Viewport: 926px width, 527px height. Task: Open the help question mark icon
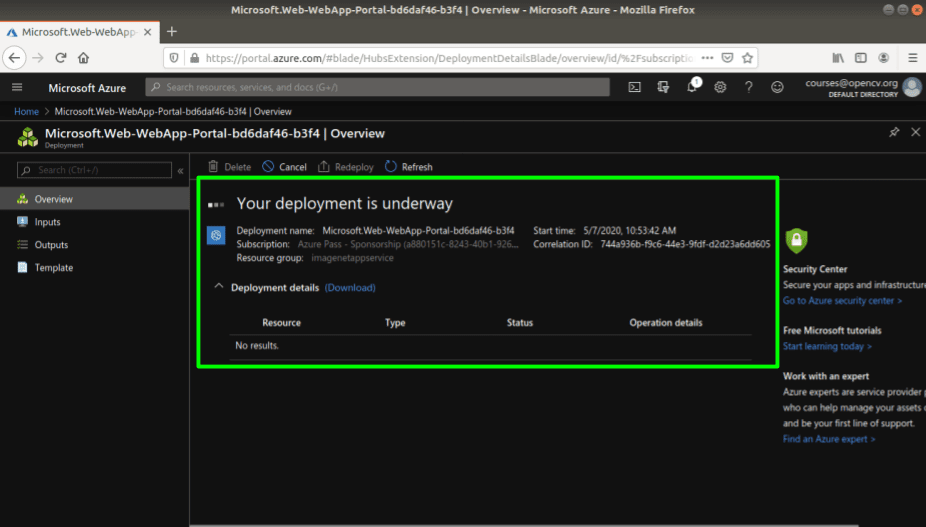pyautogui.click(x=748, y=87)
